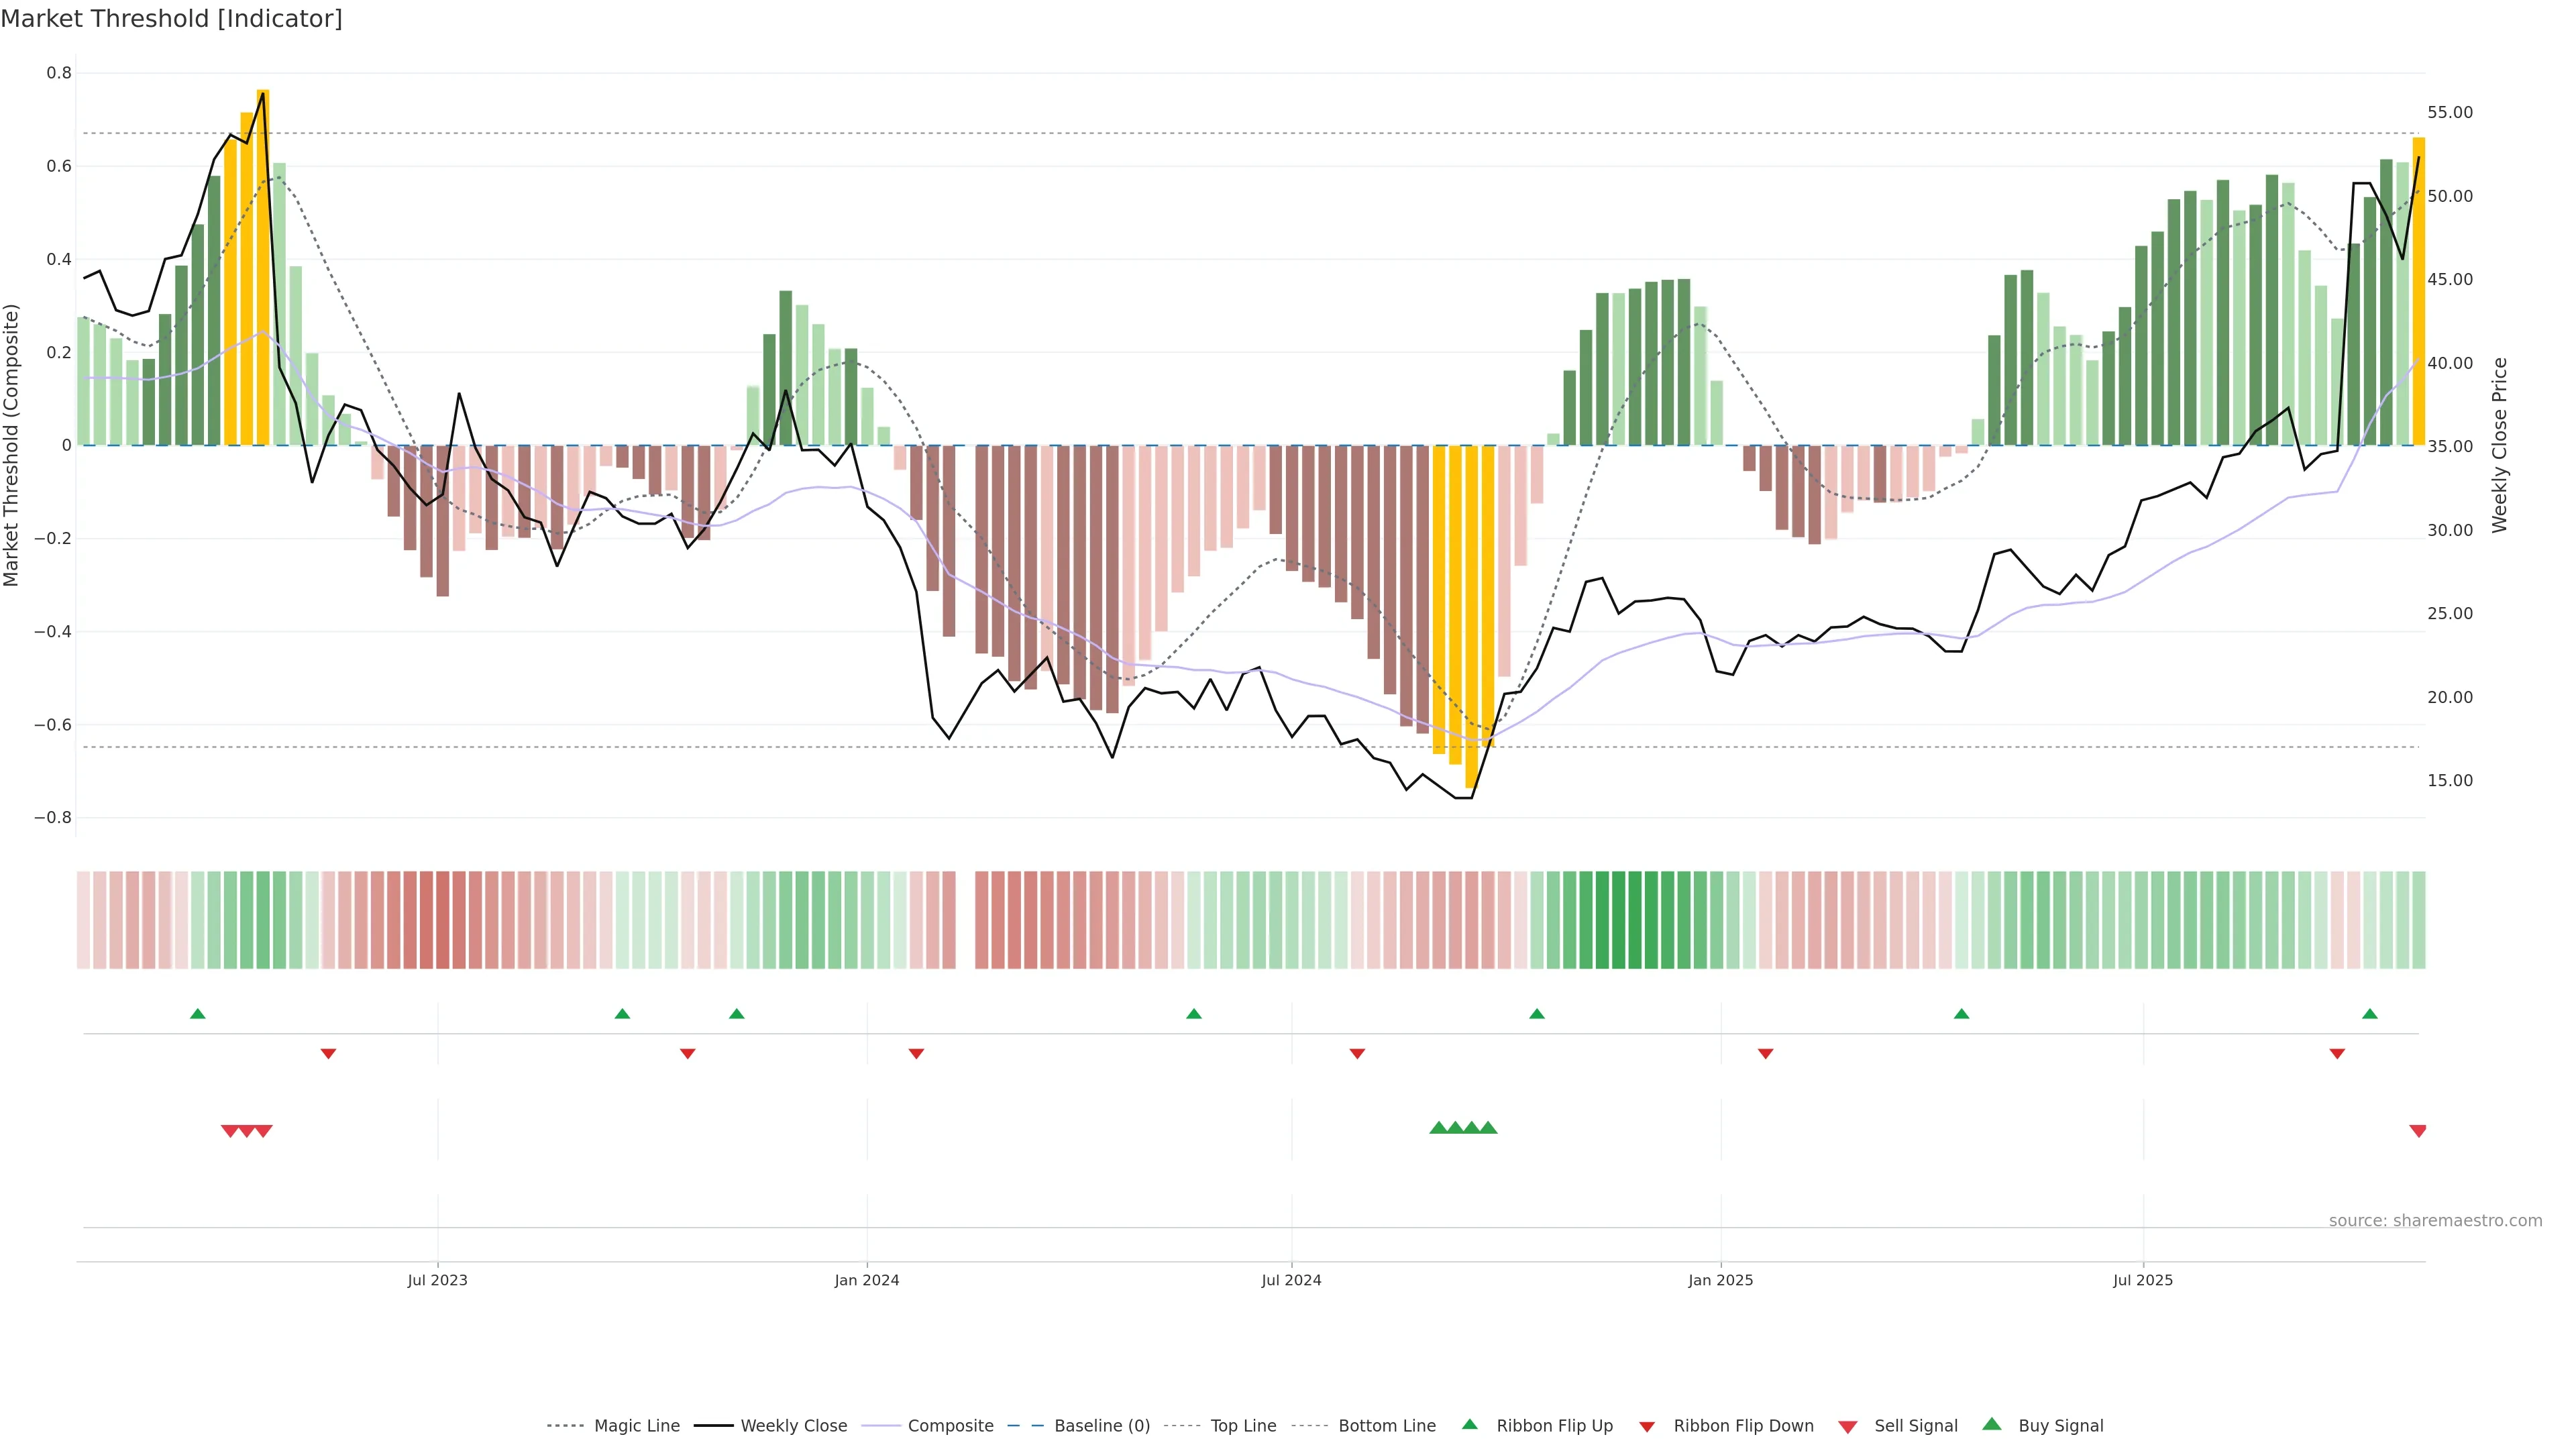The image size is (2576, 1449).
Task: Click the leftmost green Buy Signal marker
Action: [1438, 1128]
